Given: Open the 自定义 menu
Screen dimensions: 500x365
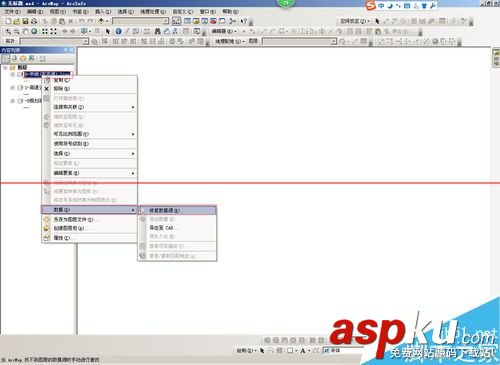Looking at the screenshot, I should [x=183, y=12].
